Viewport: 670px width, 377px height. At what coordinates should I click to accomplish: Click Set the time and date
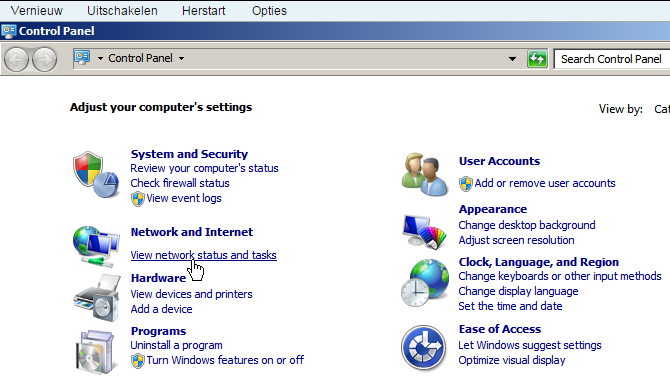click(510, 306)
